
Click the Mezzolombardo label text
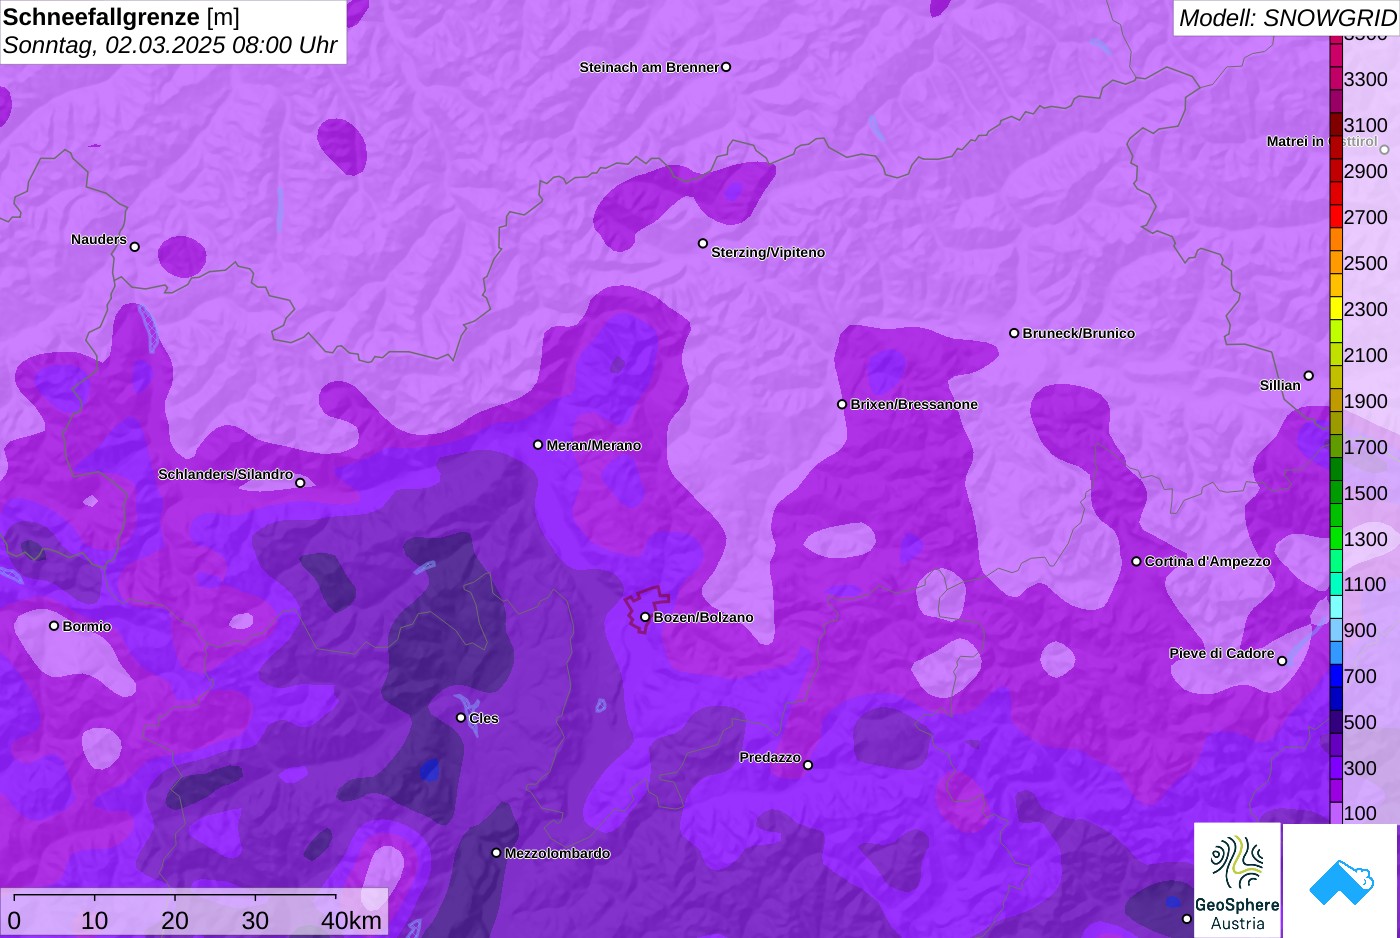click(x=558, y=853)
